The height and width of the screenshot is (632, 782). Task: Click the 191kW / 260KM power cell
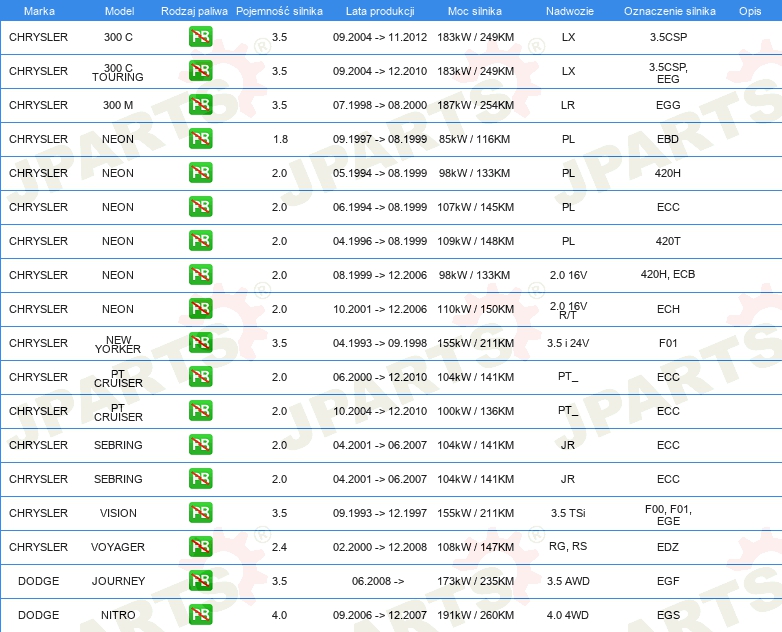475,615
